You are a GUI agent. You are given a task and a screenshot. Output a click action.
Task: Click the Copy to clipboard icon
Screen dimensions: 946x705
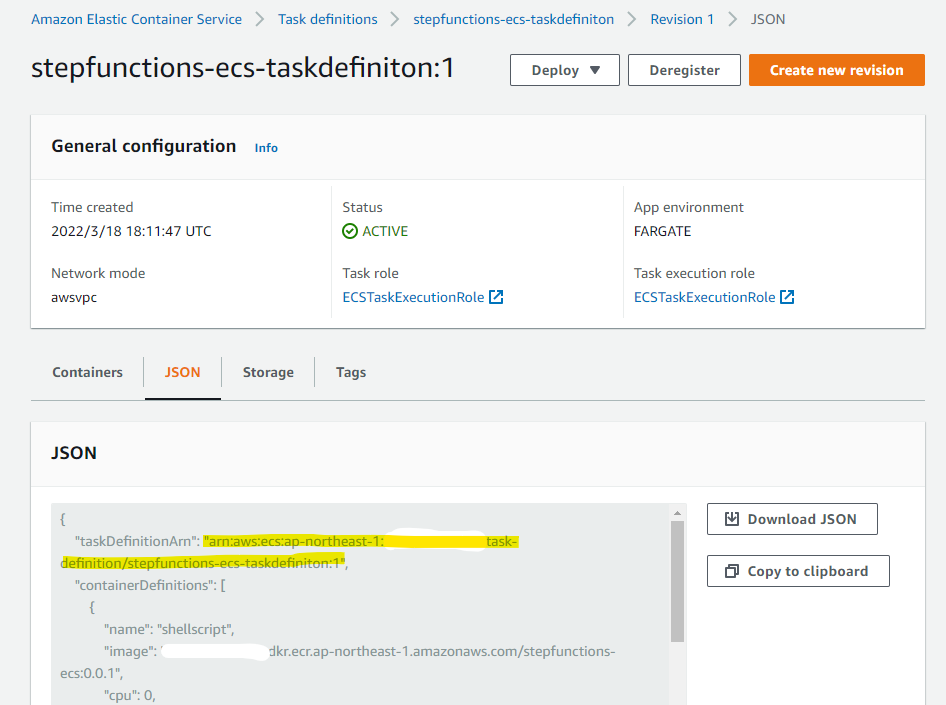coord(734,571)
